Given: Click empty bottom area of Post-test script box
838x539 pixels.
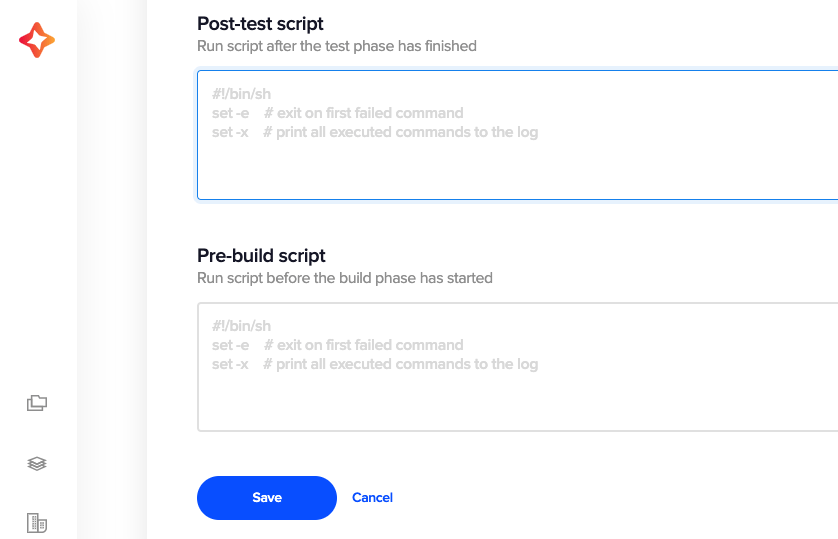Looking at the screenshot, I should 517,171.
